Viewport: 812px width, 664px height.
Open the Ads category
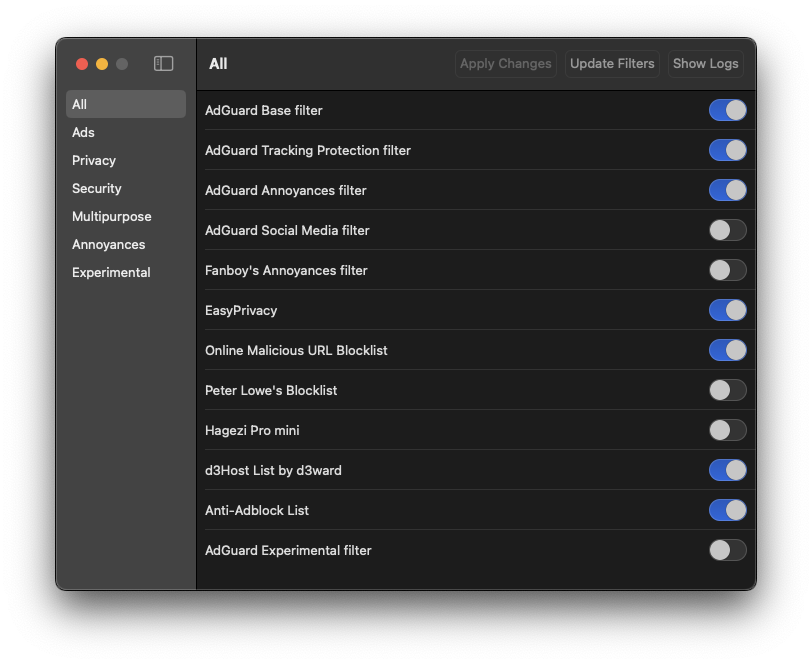pos(126,132)
